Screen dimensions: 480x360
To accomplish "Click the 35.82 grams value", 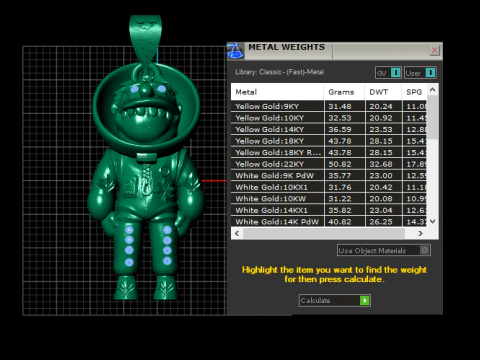I will [340, 210].
